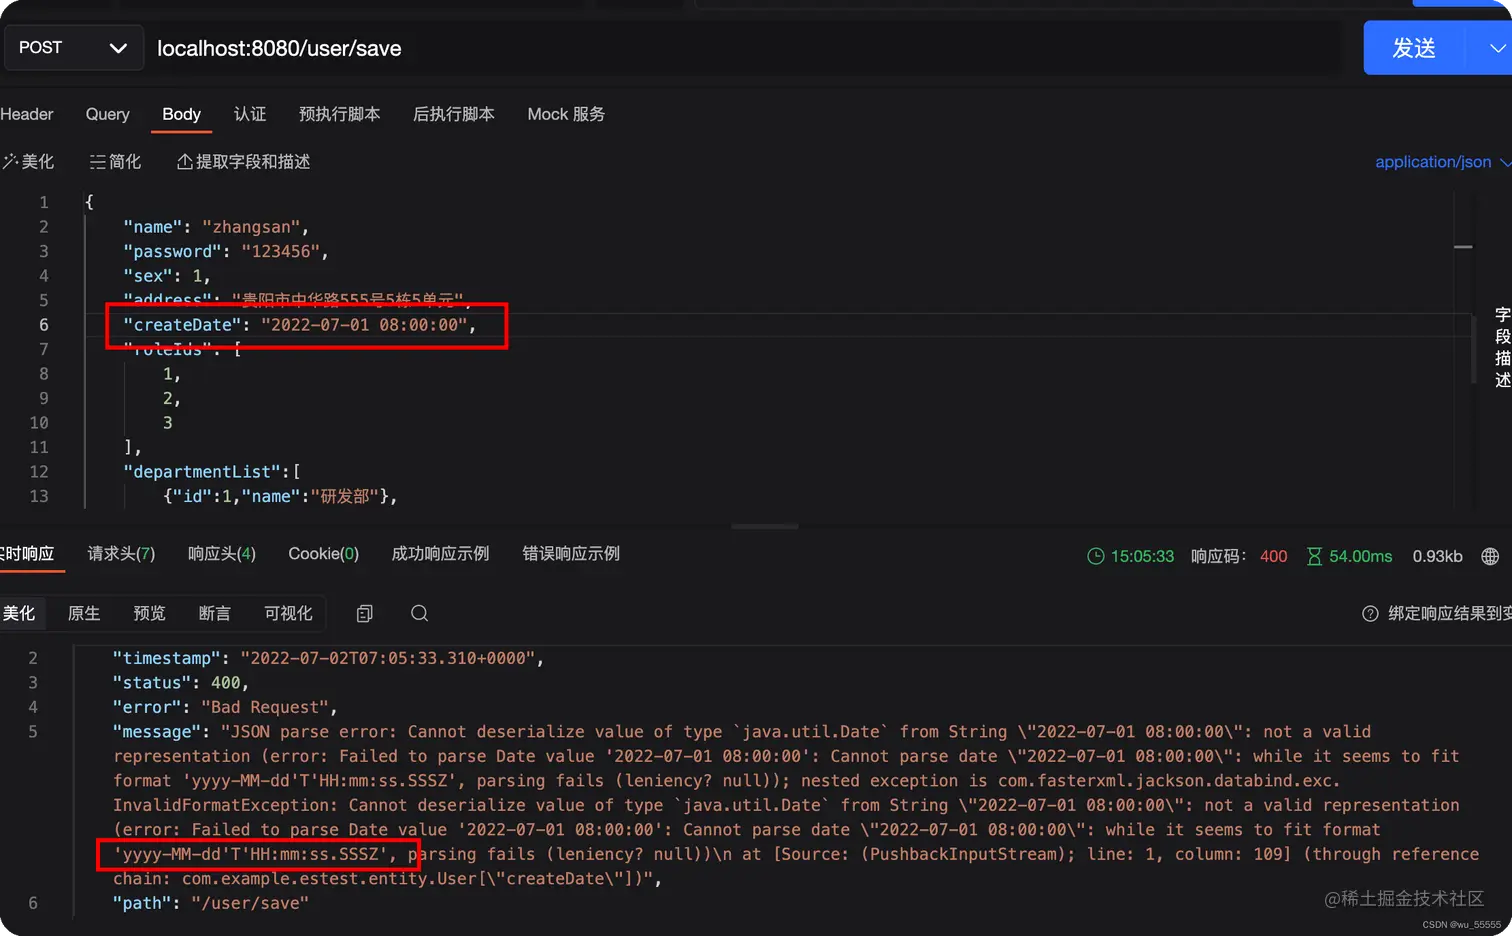1512x936 pixels.
Task: Open the 后执行脚本 post-script tab
Action: (454, 114)
